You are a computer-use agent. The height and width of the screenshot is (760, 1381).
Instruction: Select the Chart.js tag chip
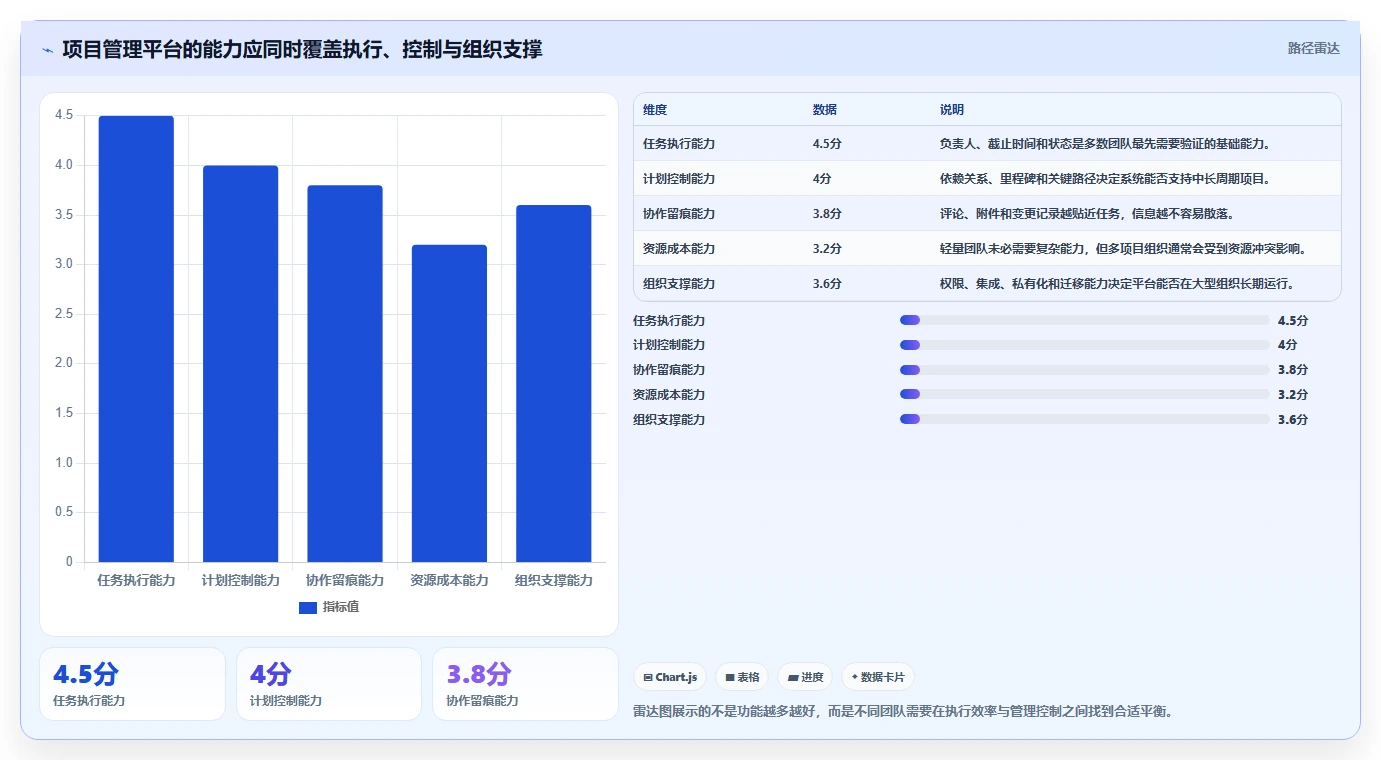[670, 677]
